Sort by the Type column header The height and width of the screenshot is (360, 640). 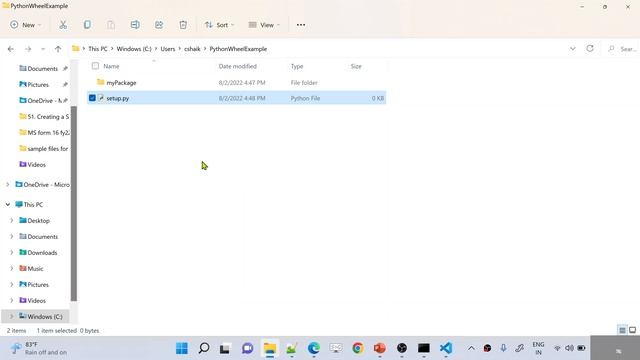[297, 66]
